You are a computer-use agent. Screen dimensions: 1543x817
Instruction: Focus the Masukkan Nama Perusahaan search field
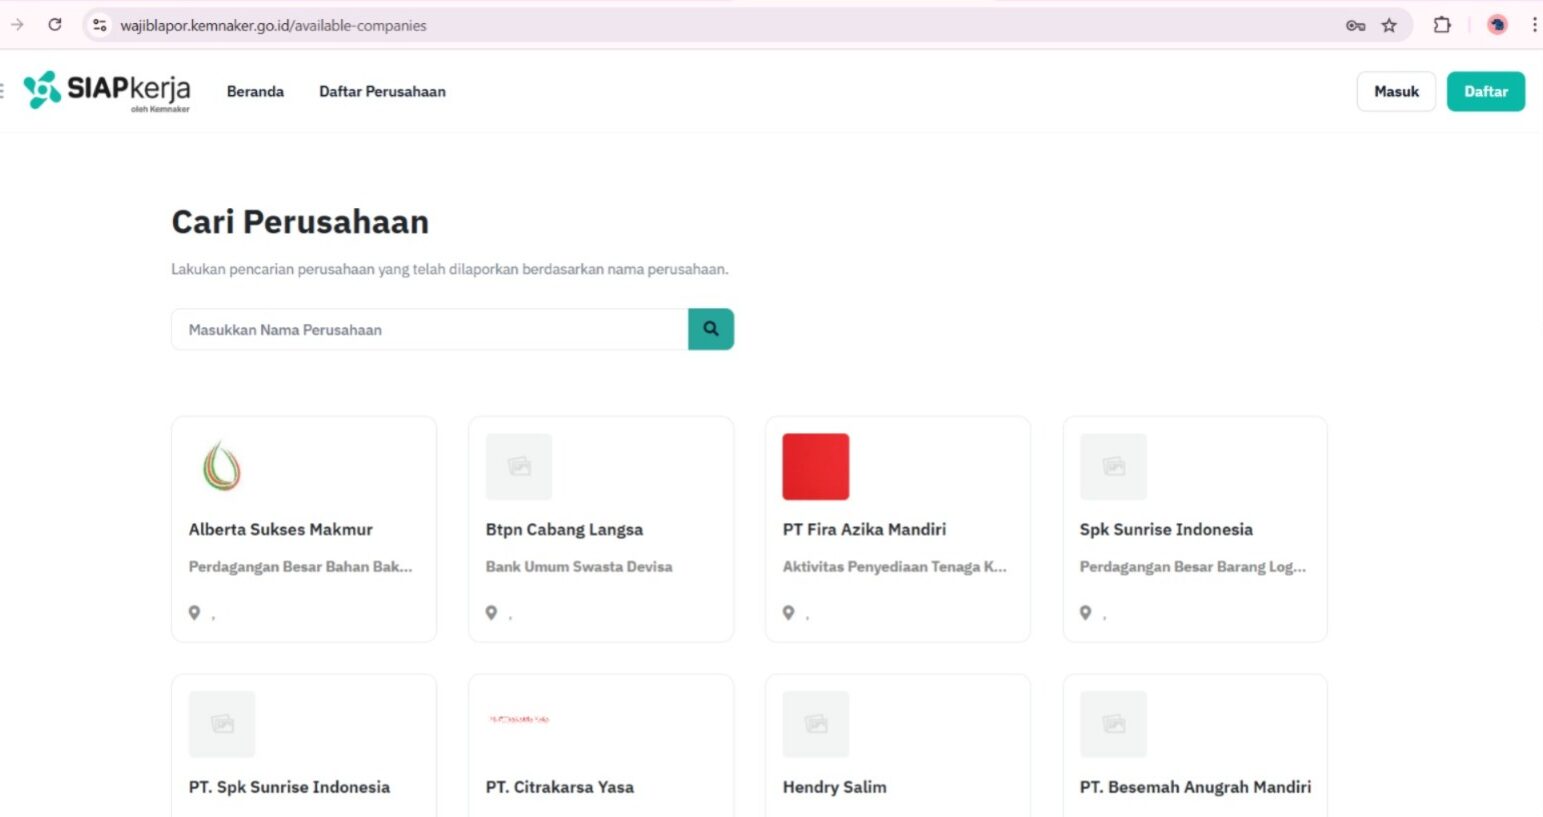click(x=430, y=329)
